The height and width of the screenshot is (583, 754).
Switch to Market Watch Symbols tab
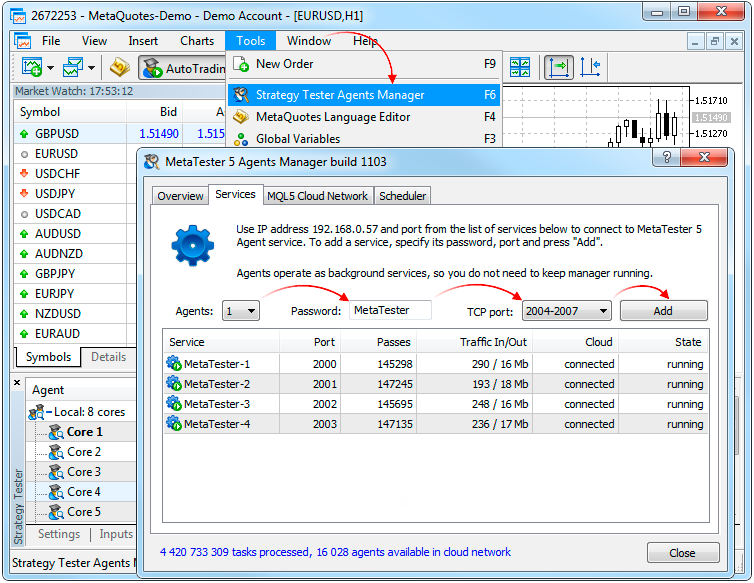pos(48,357)
